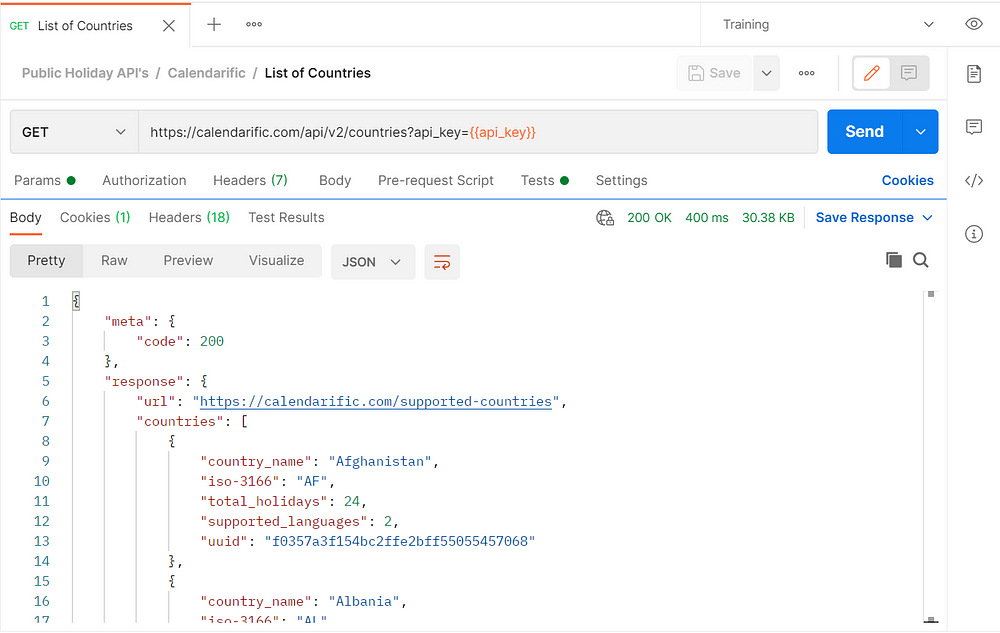Toggle line wrap in response body
Screen dimensions: 1000x633
(x=441, y=262)
